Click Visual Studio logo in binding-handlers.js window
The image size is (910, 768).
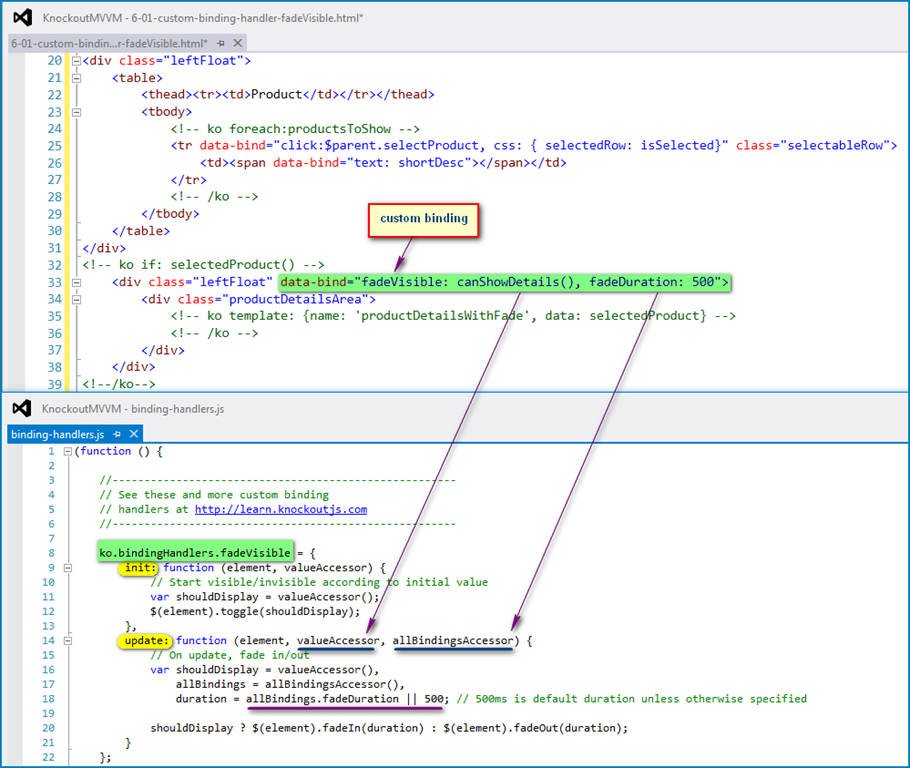point(22,408)
